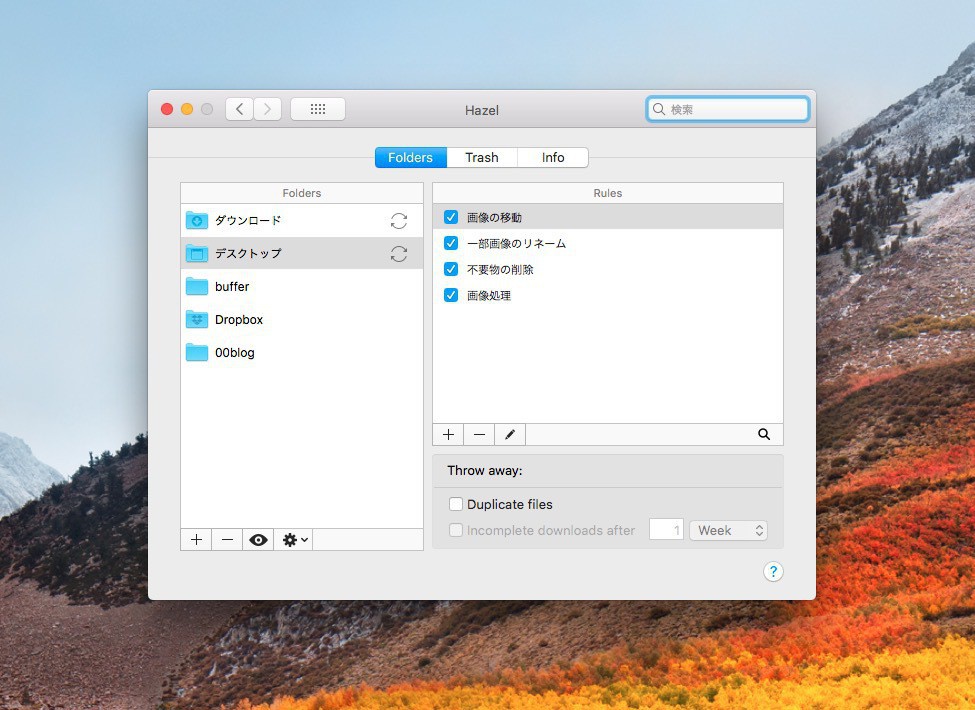Screen dimensions: 975x710
Task: Add a new rule with plus button
Action: [448, 435]
